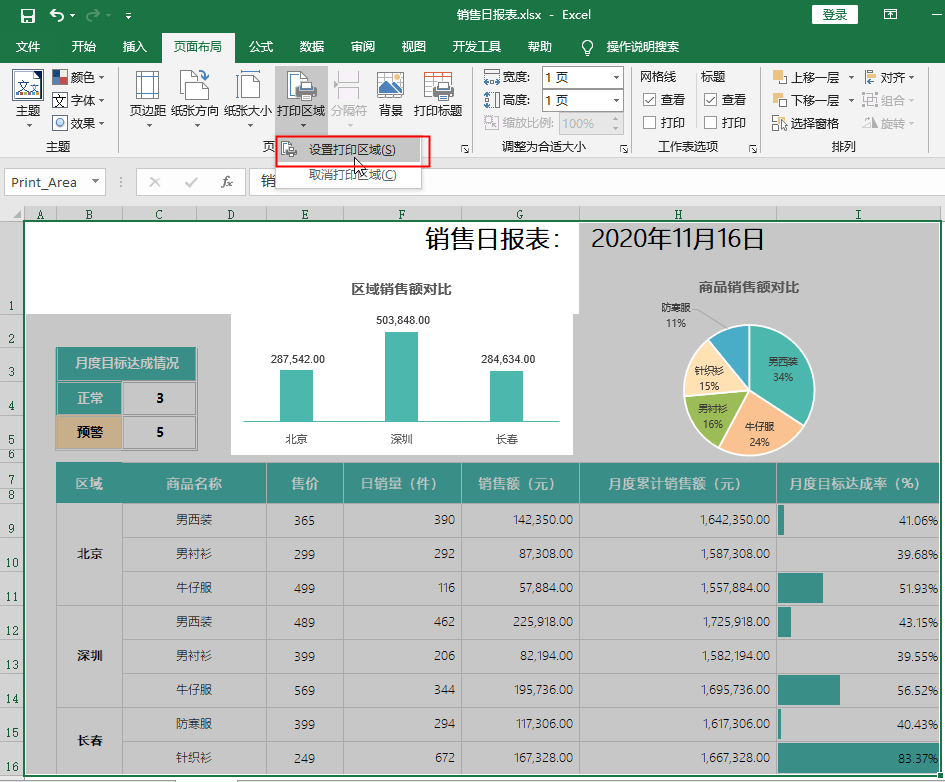945x782 pixels.
Task: Click the 对齐 align icon
Action: 870,77
